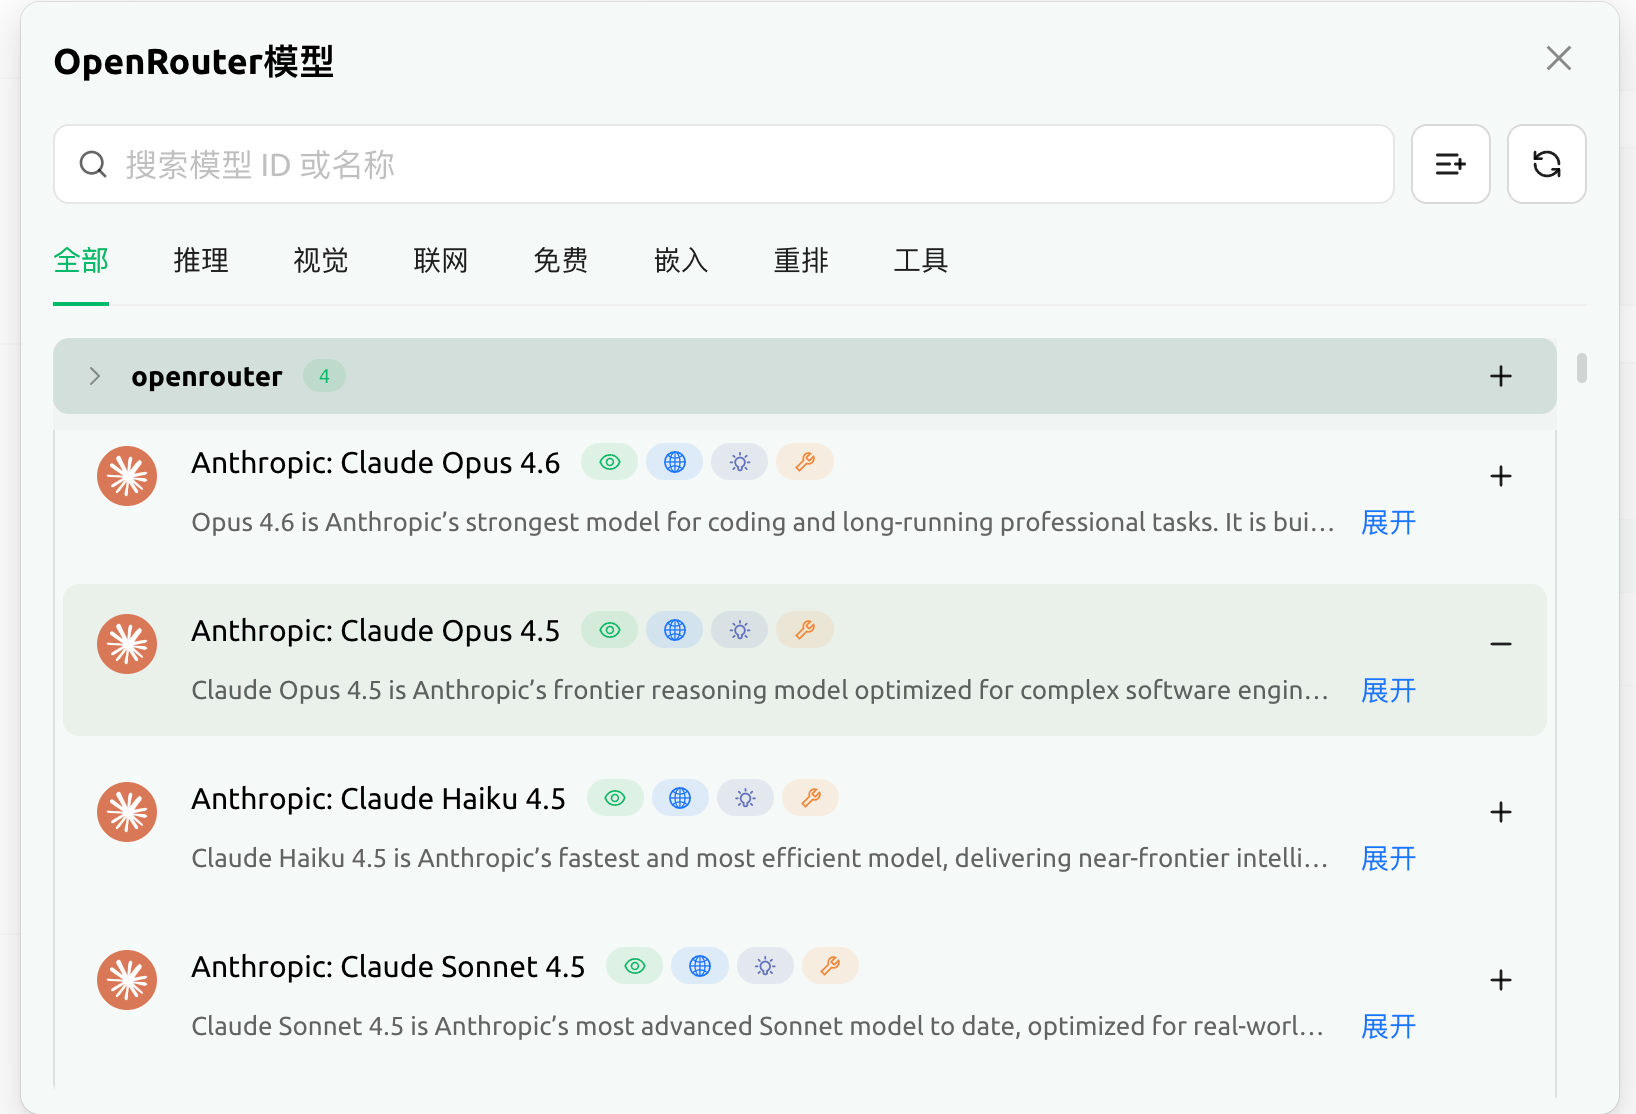The image size is (1636, 1114).
Task: Expand description of Claude Opus 4.6
Action: pyautogui.click(x=1388, y=522)
